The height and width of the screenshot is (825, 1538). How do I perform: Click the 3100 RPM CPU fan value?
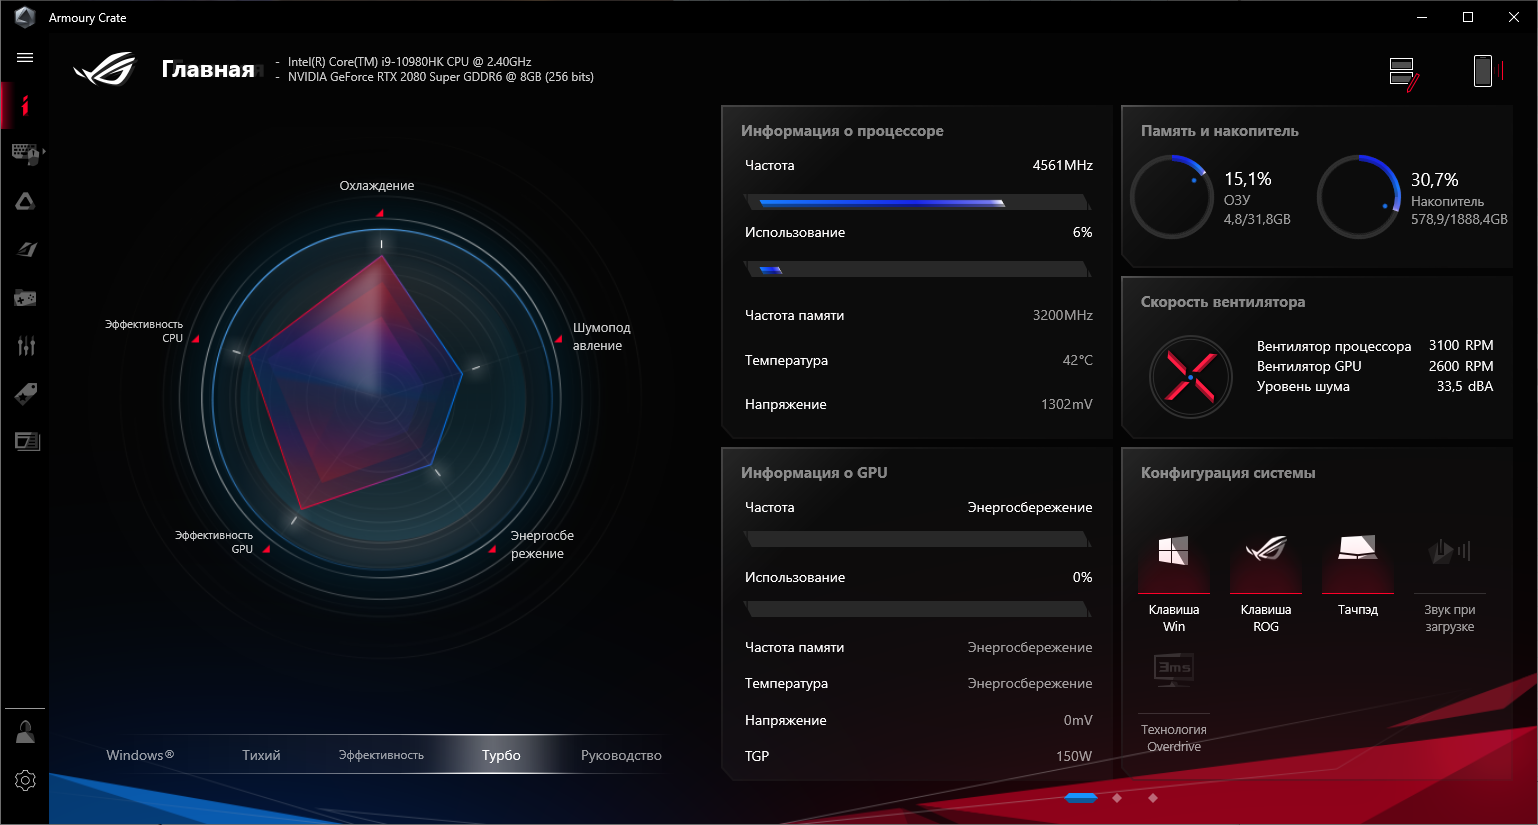coord(1461,345)
